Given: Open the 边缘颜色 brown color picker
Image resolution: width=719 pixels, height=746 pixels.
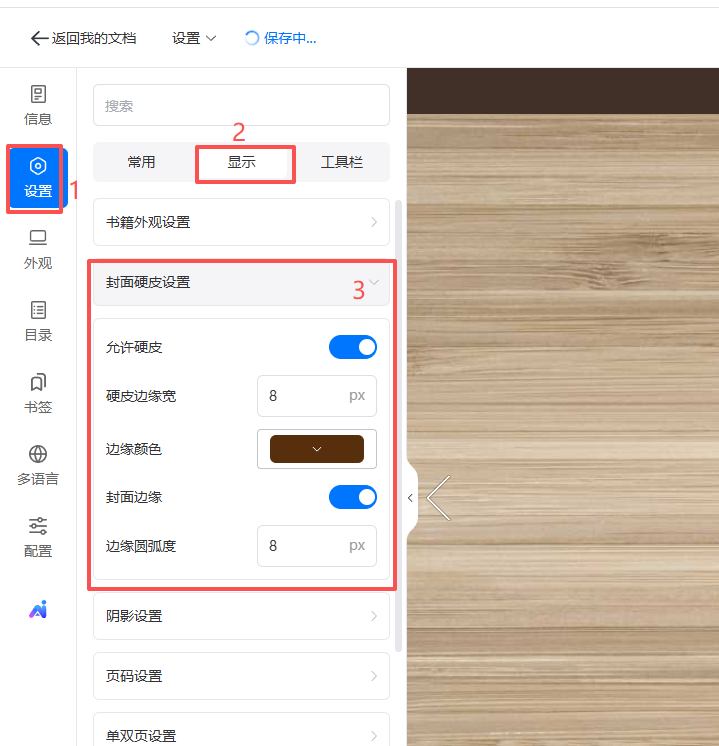Looking at the screenshot, I should coord(316,449).
